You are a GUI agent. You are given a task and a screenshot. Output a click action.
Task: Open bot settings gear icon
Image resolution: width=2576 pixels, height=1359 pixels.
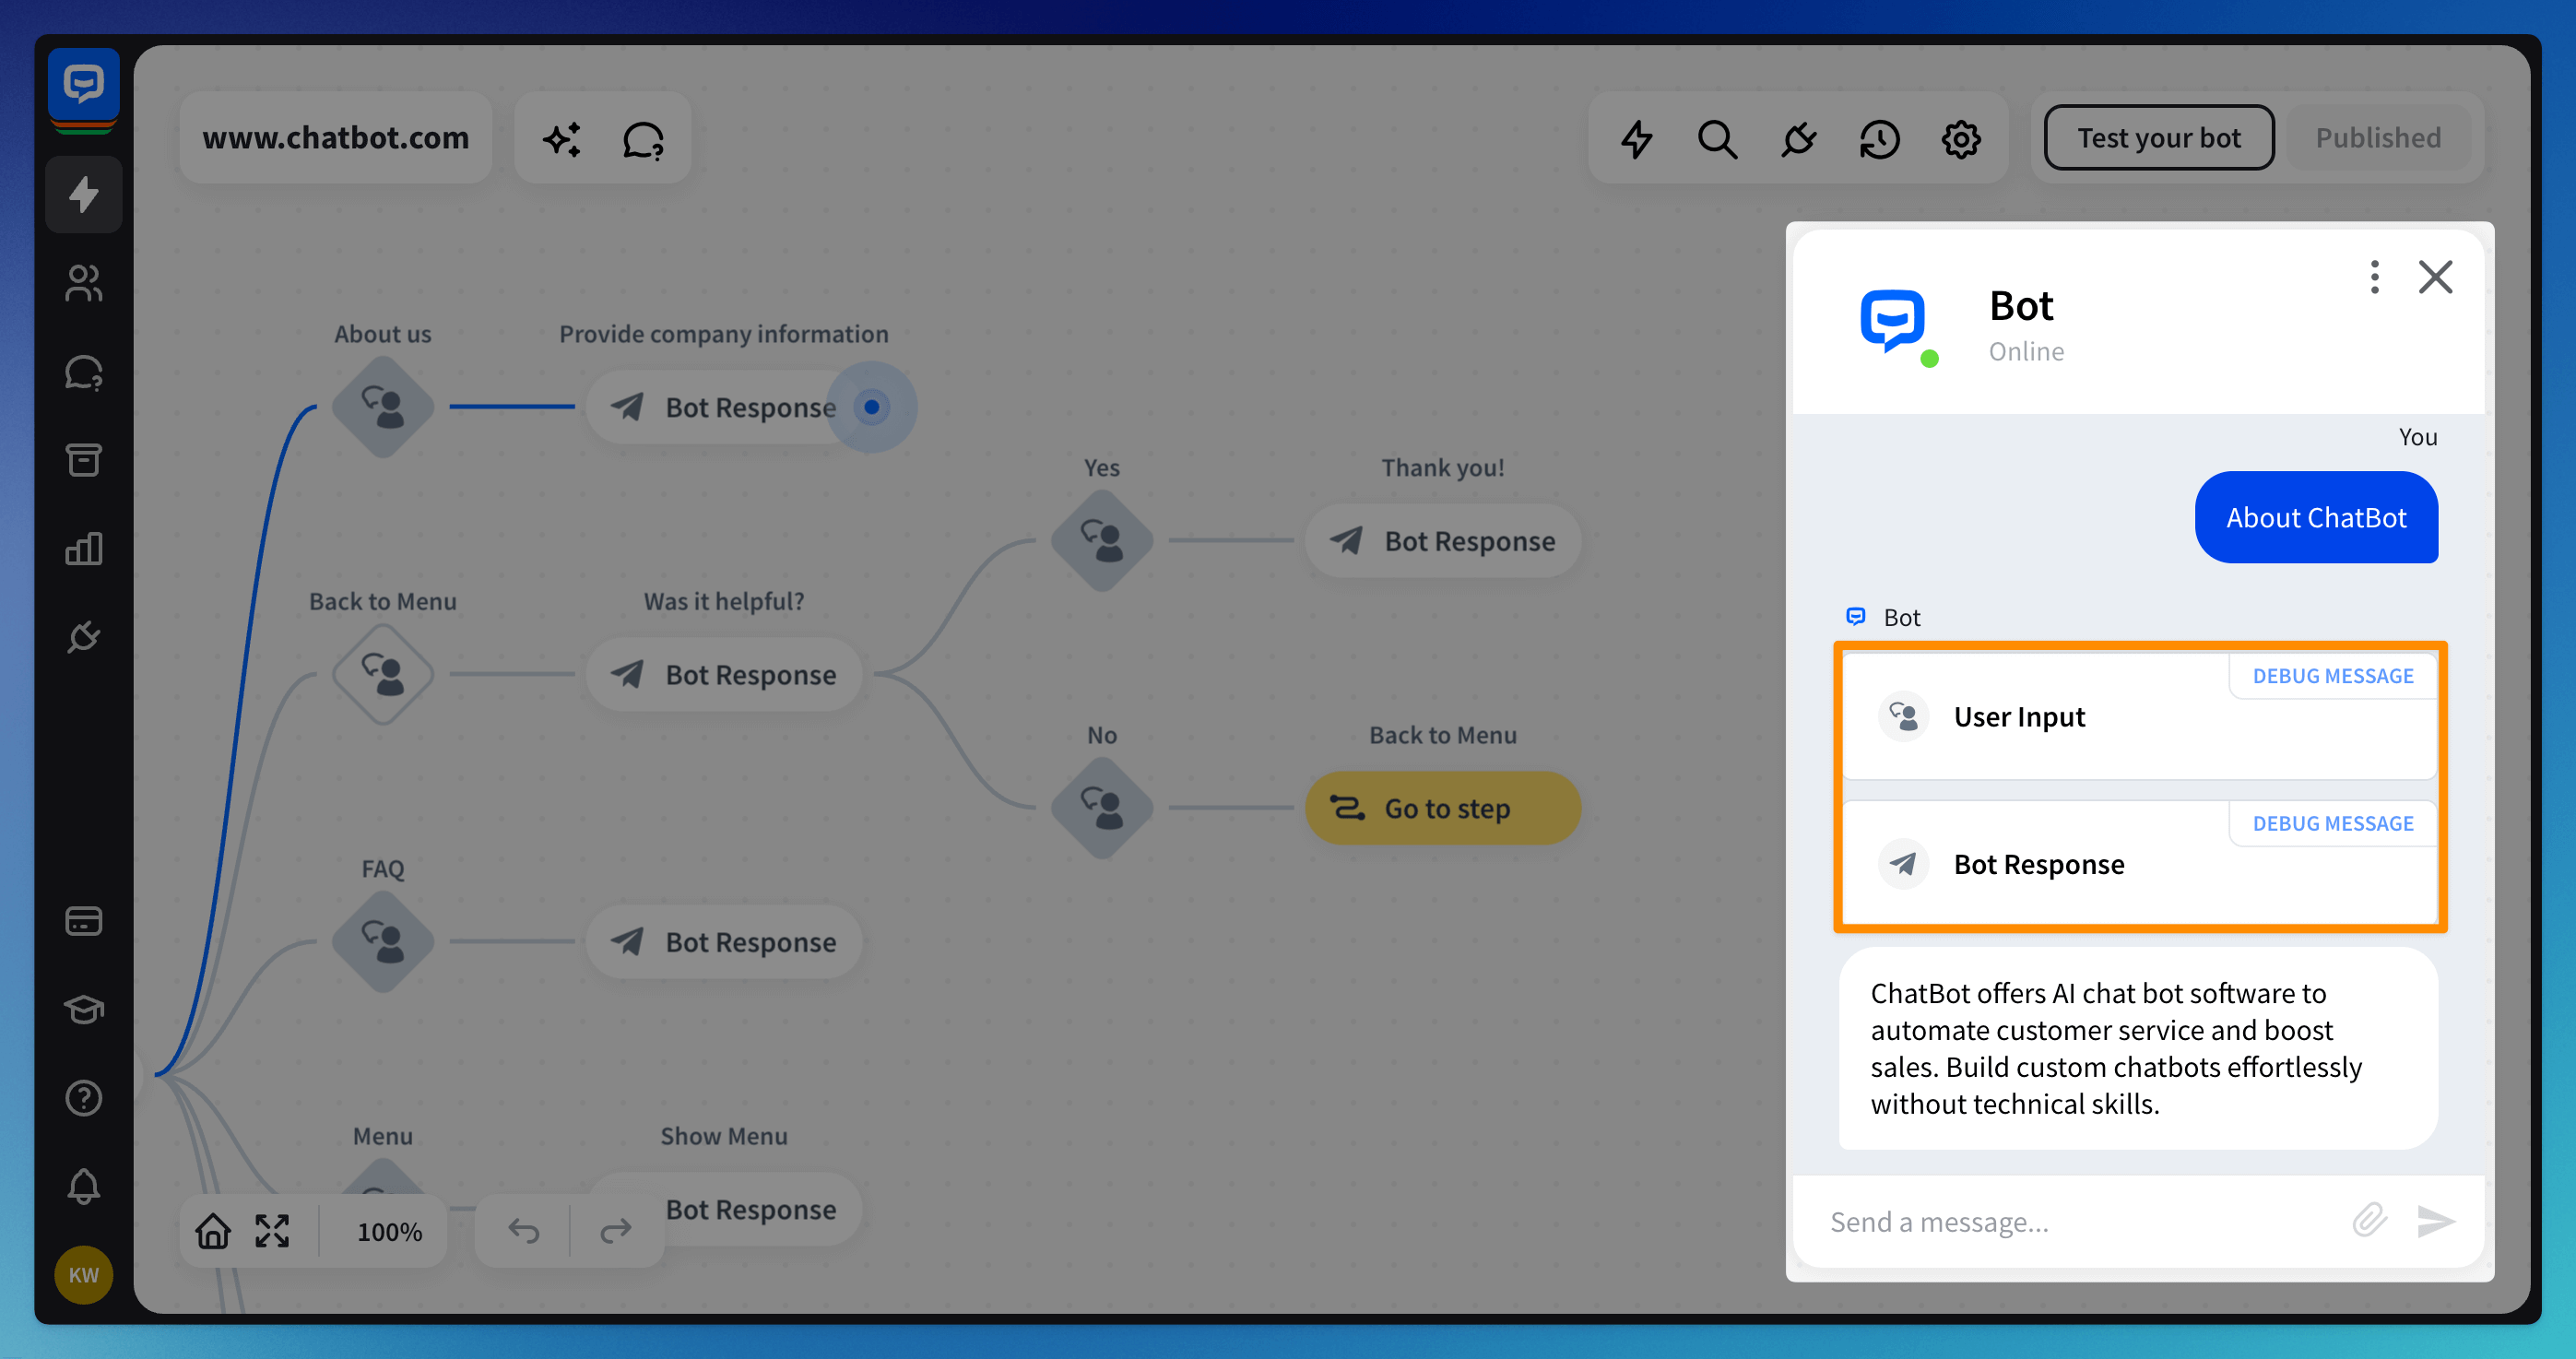click(1960, 139)
